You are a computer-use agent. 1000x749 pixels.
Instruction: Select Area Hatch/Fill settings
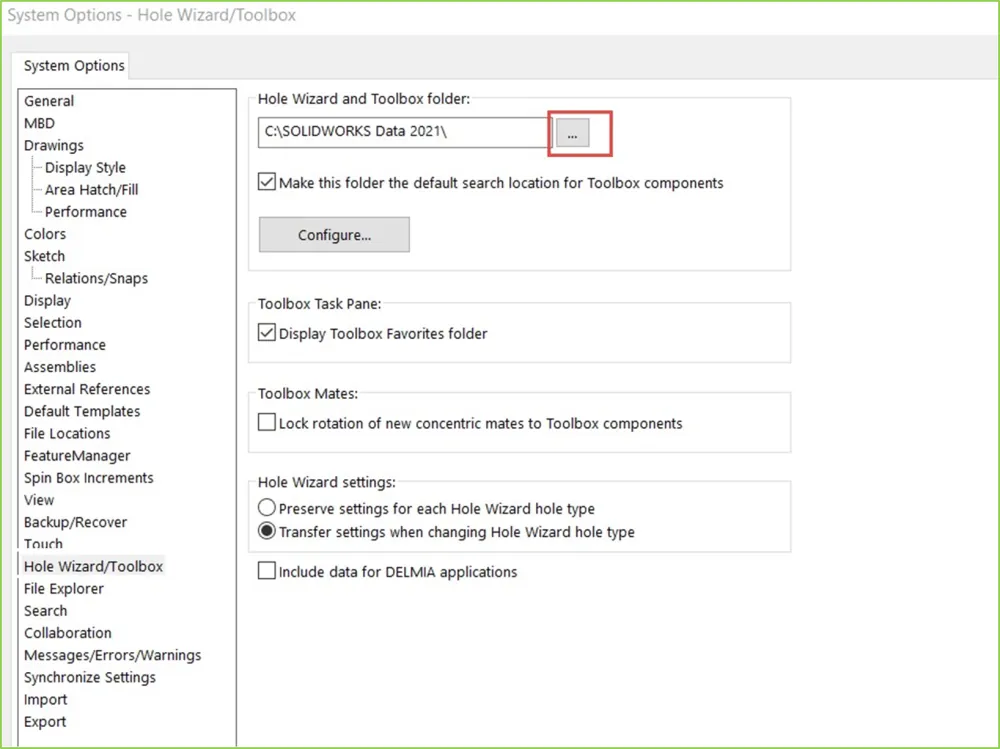(x=91, y=190)
